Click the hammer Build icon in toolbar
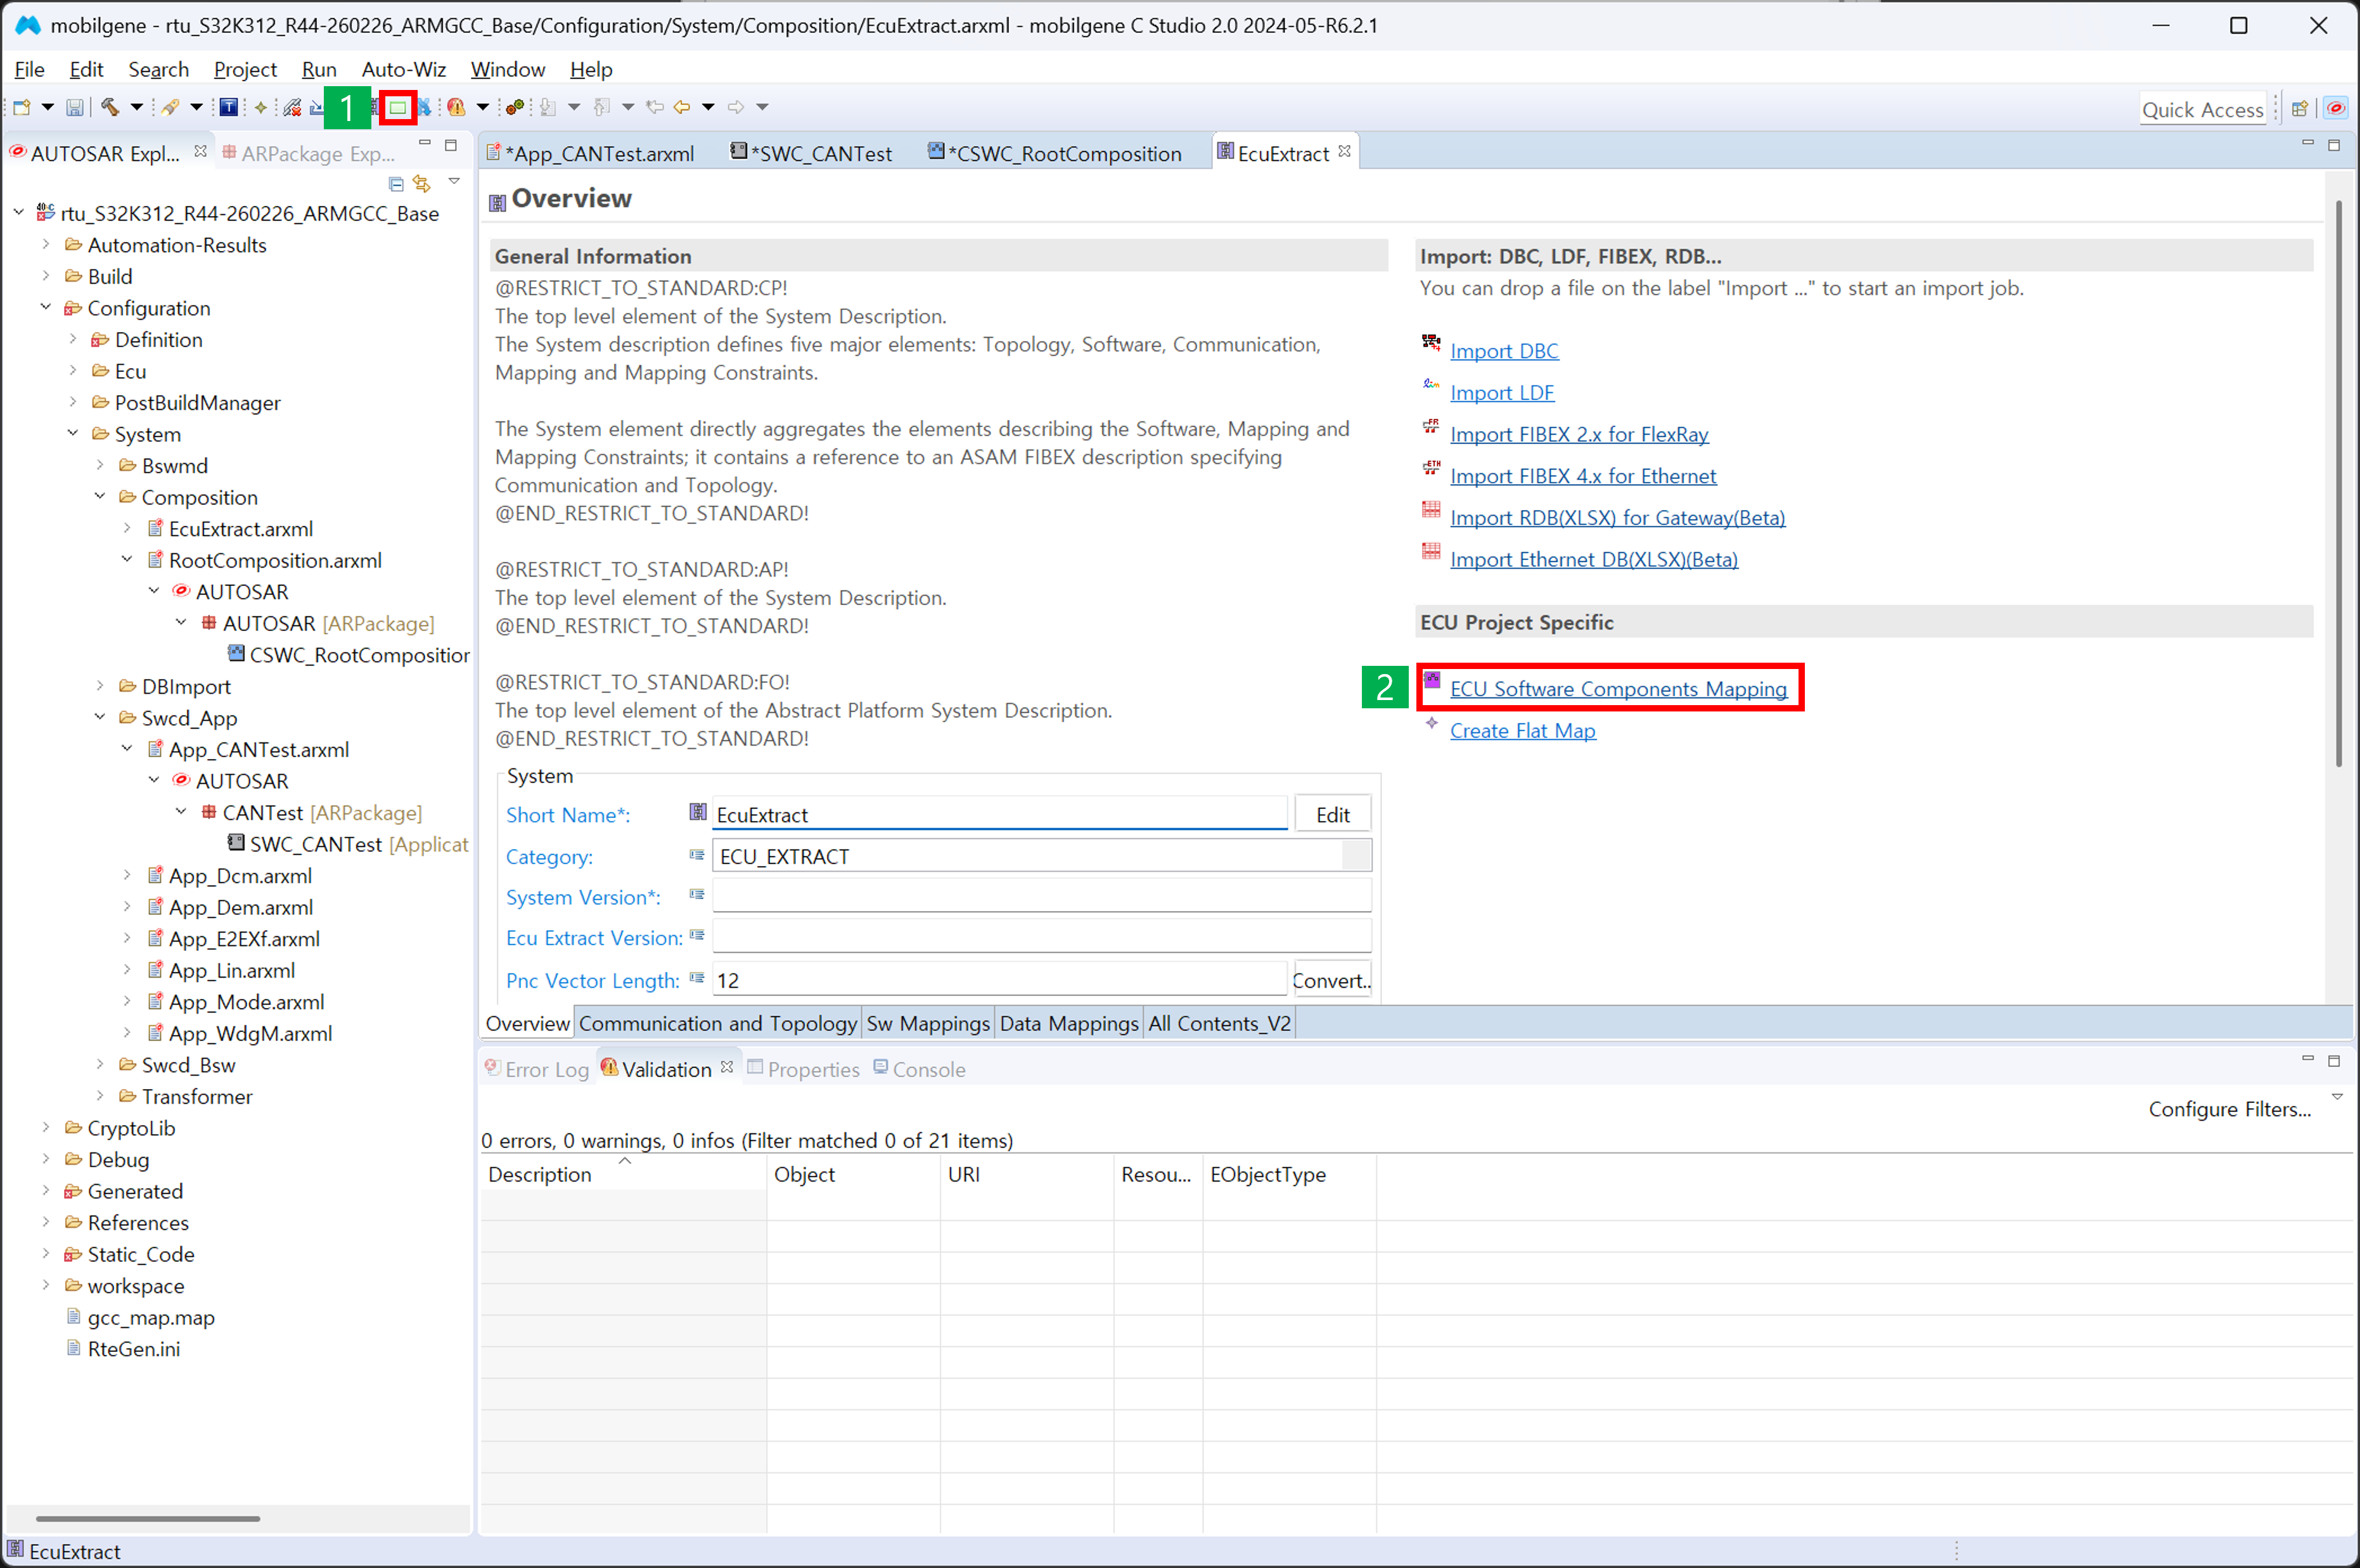This screenshot has width=2360, height=1568. (110, 107)
